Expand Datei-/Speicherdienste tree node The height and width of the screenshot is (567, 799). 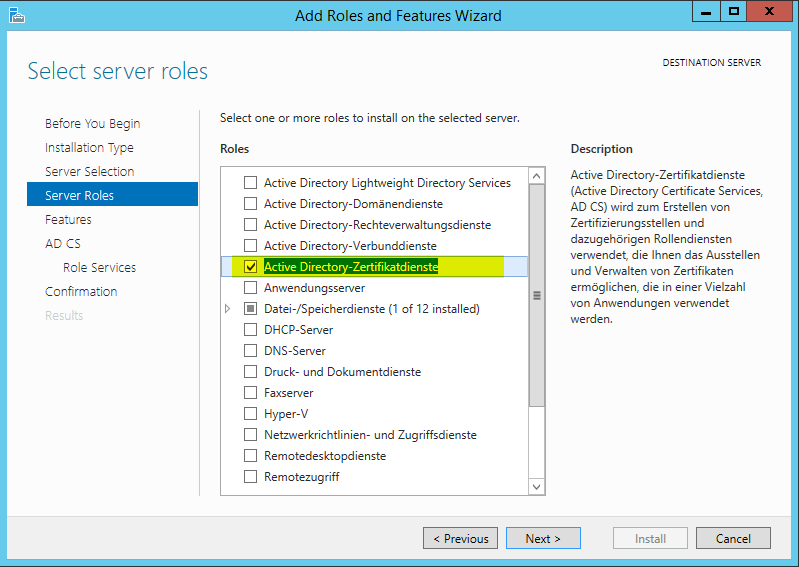pyautogui.click(x=228, y=309)
